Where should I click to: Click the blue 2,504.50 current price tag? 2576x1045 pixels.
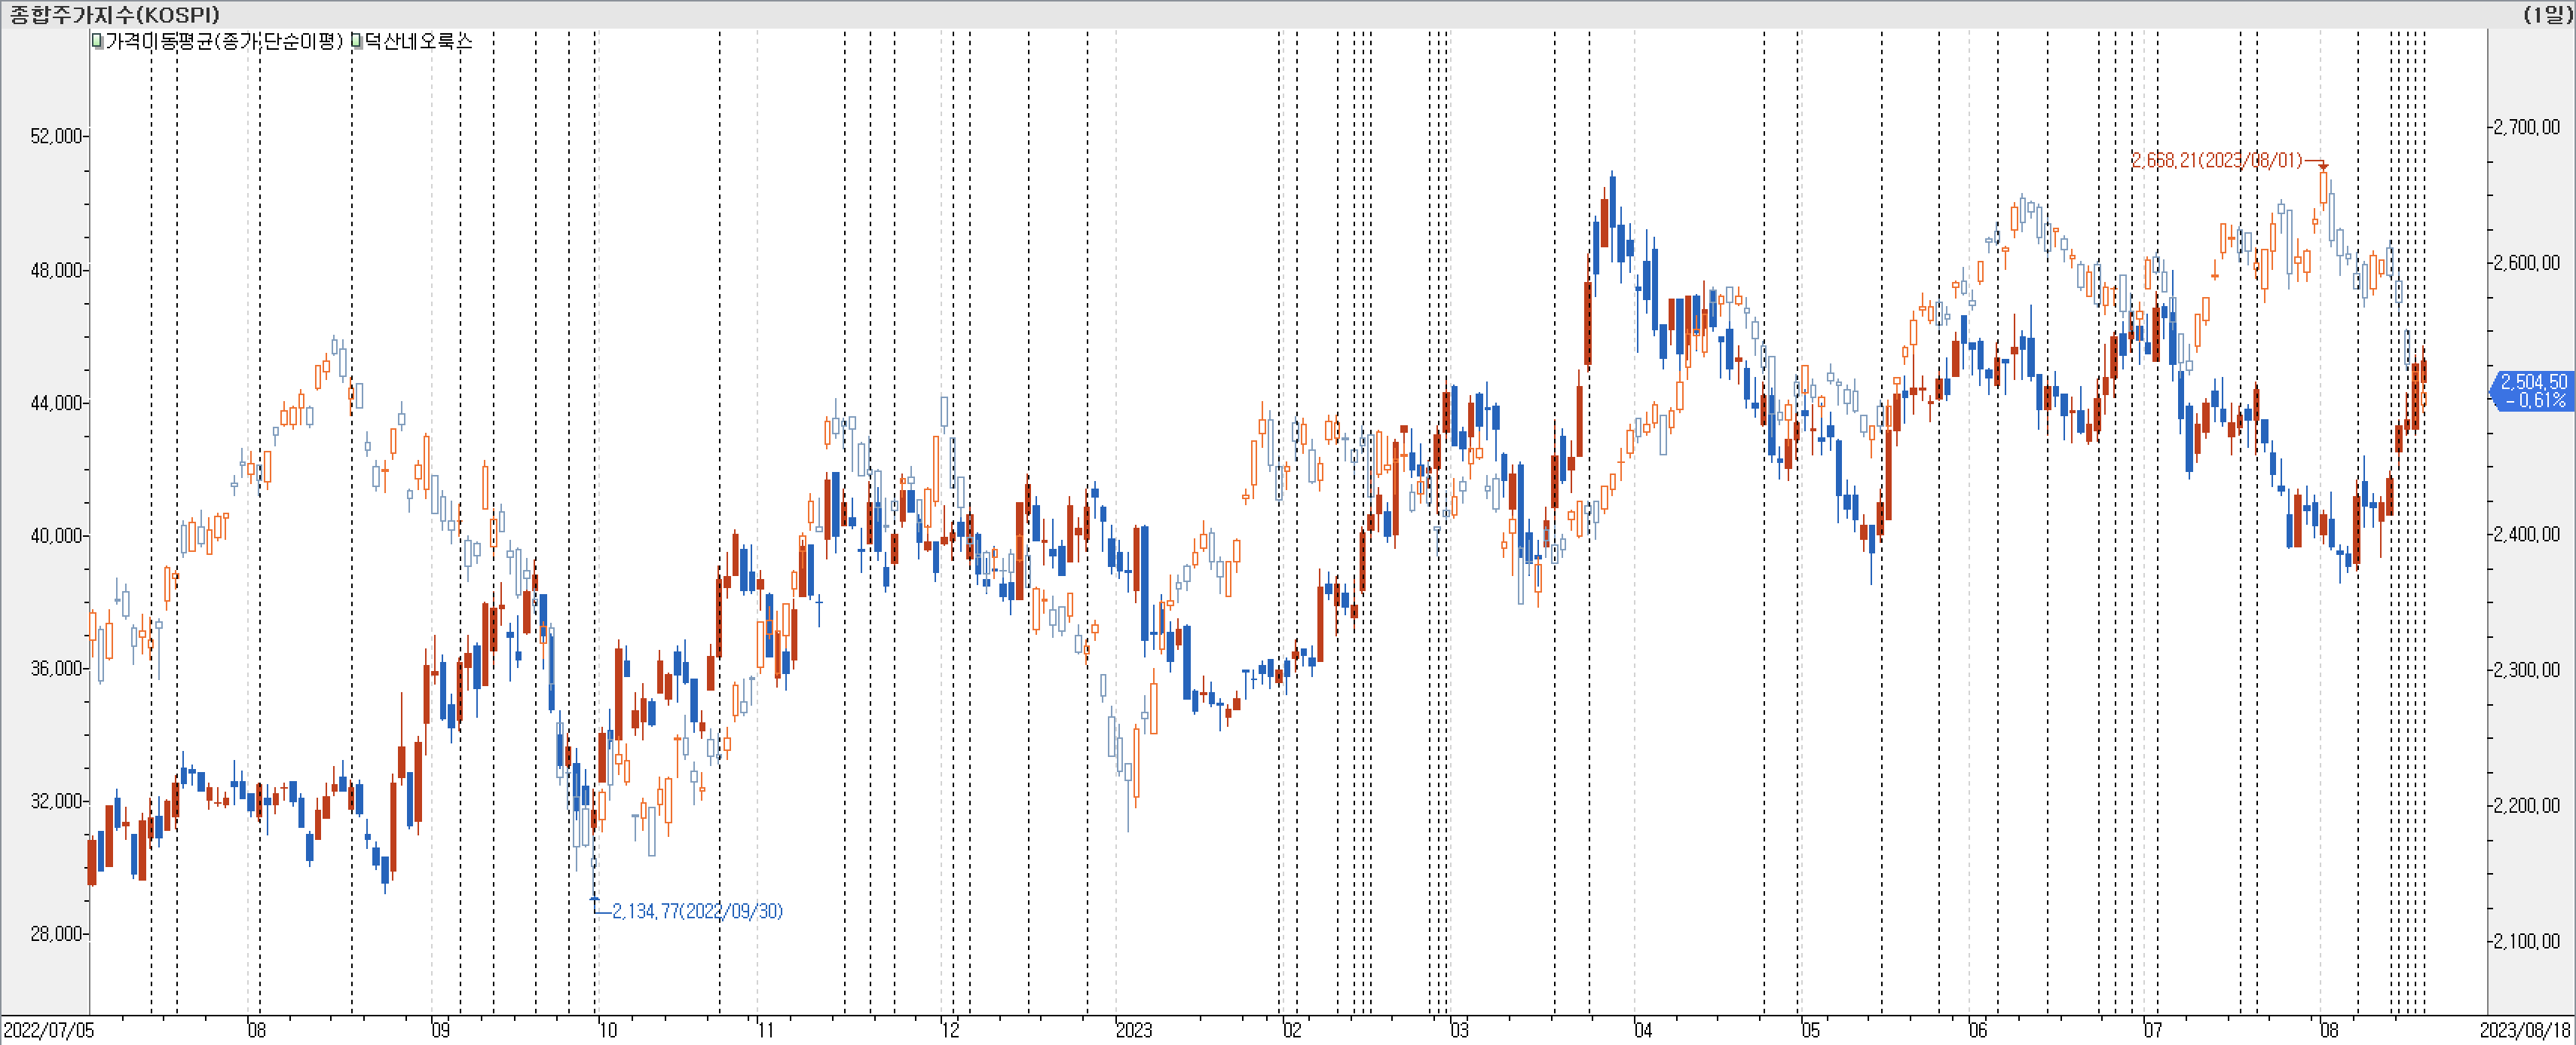(2533, 391)
